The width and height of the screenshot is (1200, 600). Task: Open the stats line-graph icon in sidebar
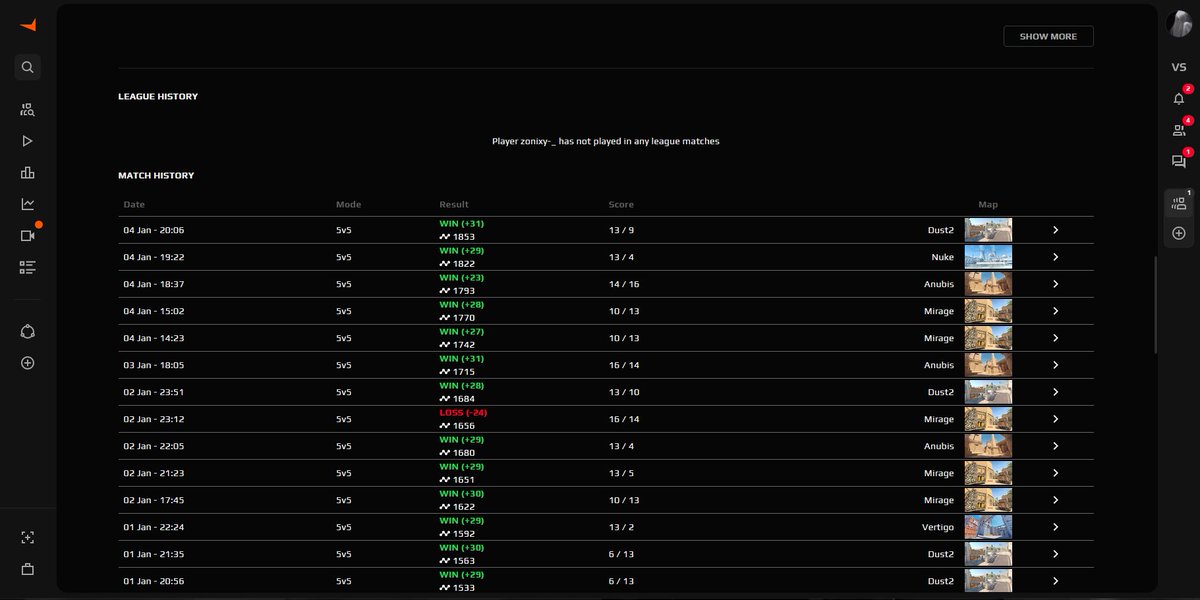pos(28,204)
